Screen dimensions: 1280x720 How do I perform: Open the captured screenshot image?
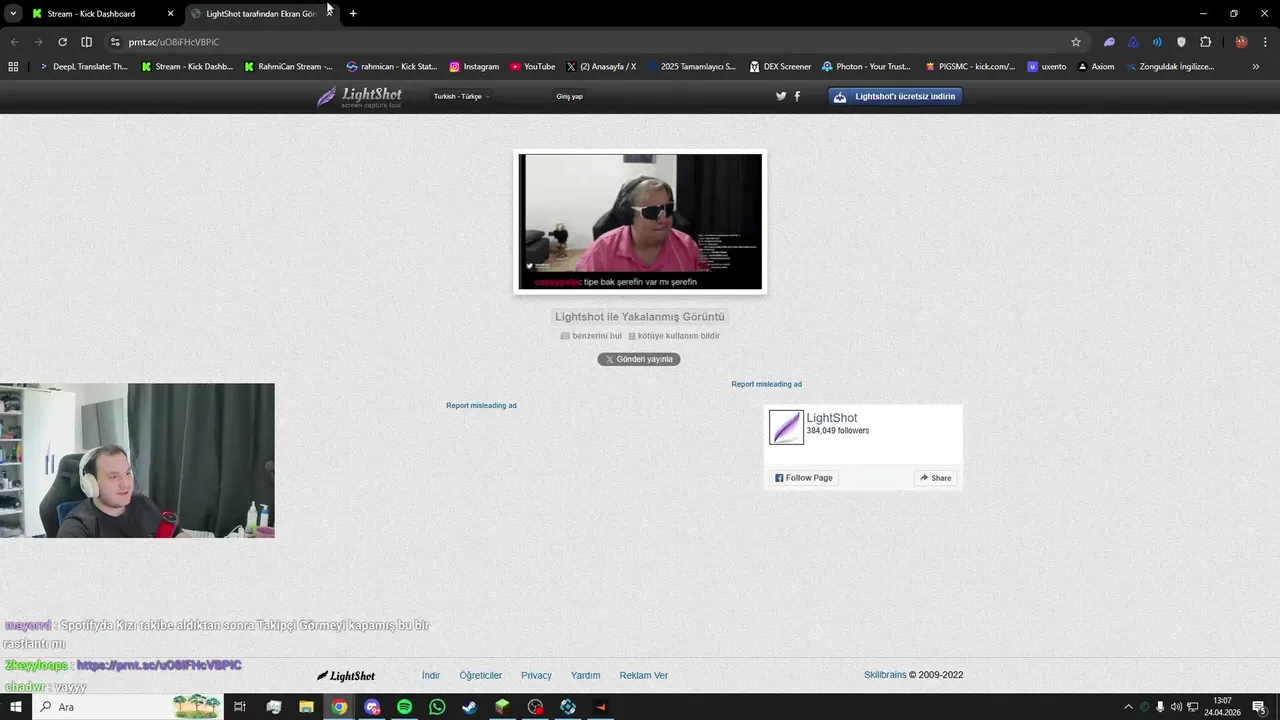(640, 222)
